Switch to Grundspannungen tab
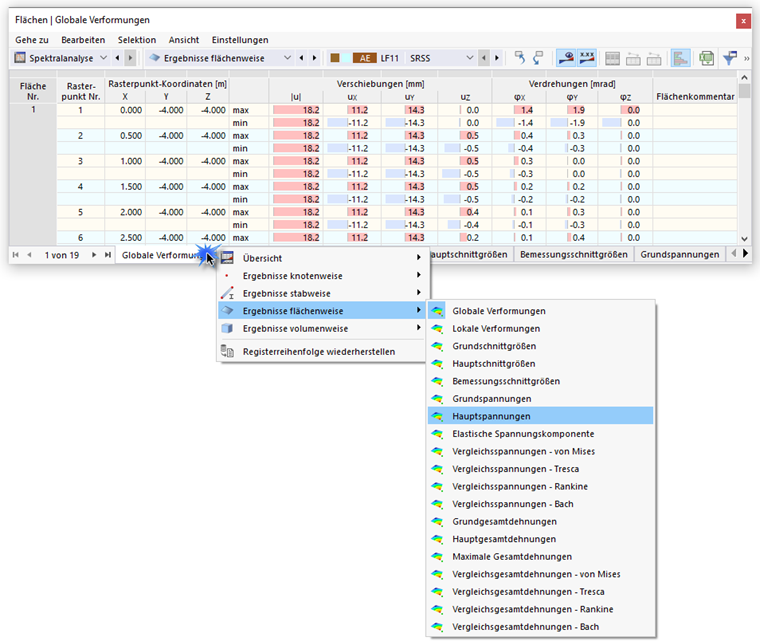760x641 pixels. pyautogui.click(x=680, y=255)
